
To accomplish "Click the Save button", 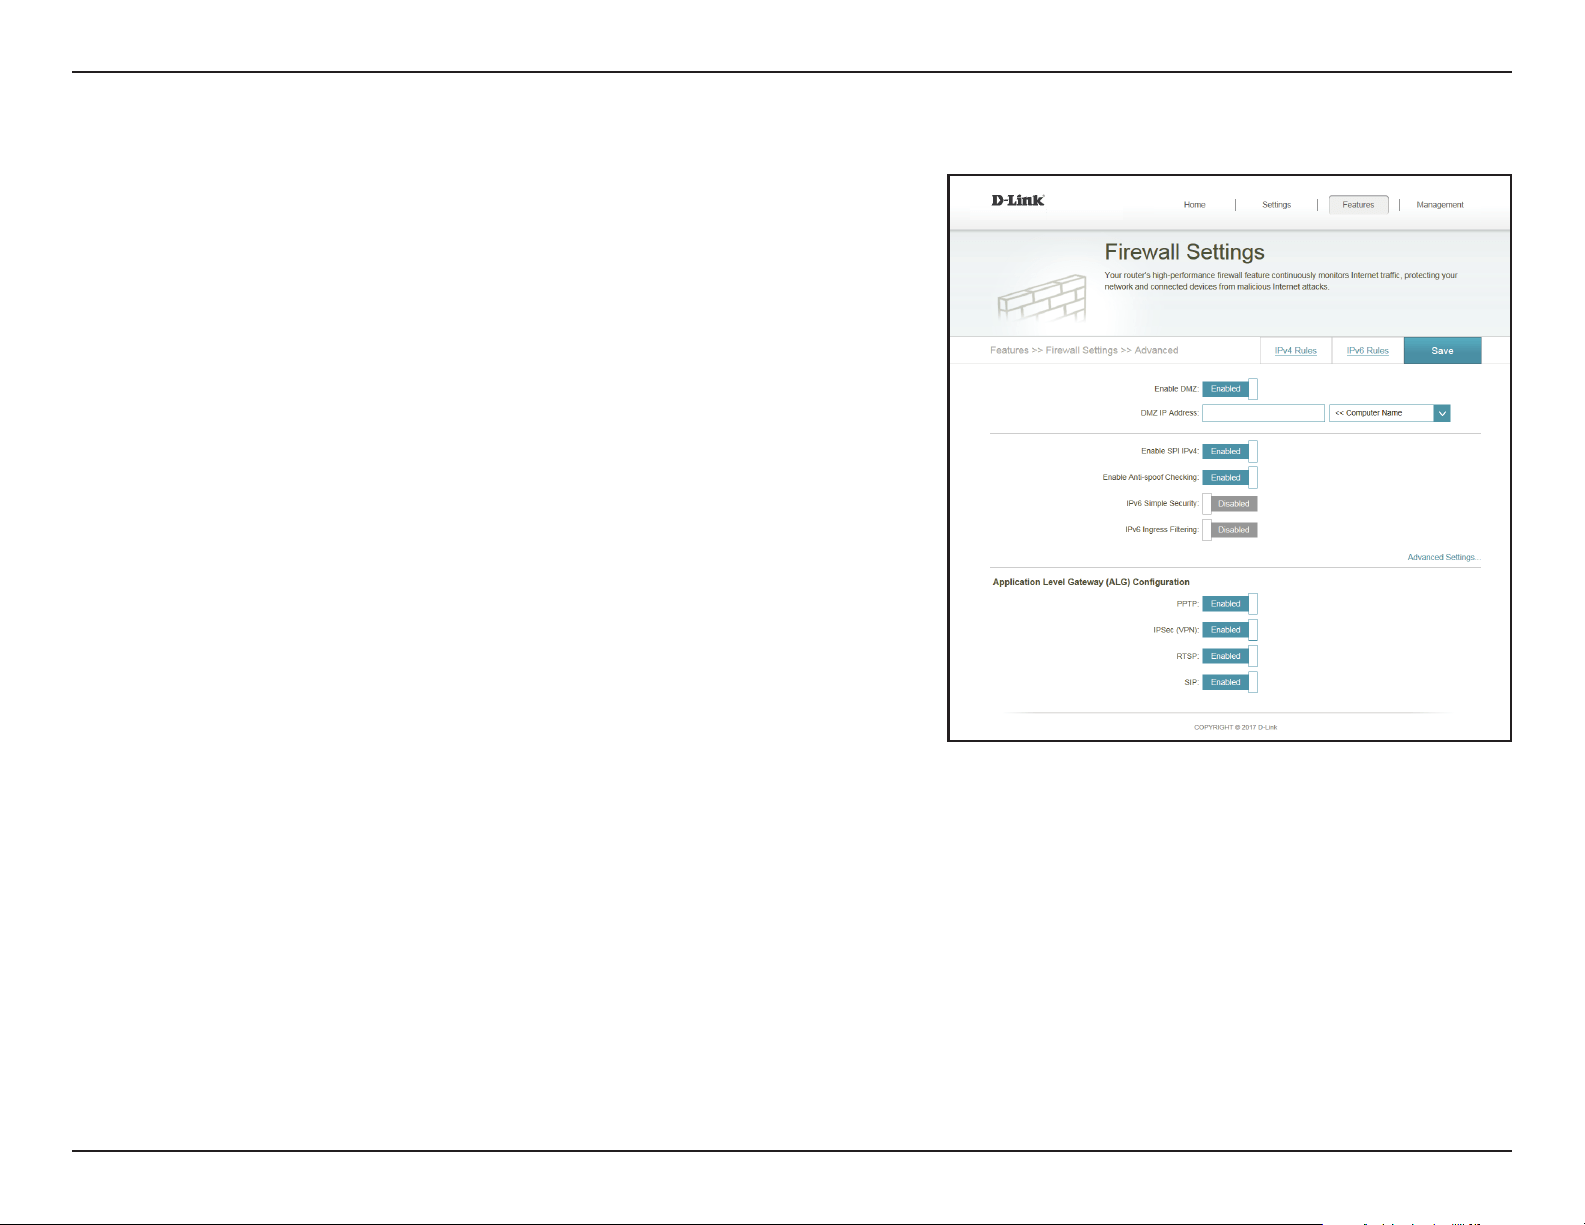I will (x=1442, y=350).
